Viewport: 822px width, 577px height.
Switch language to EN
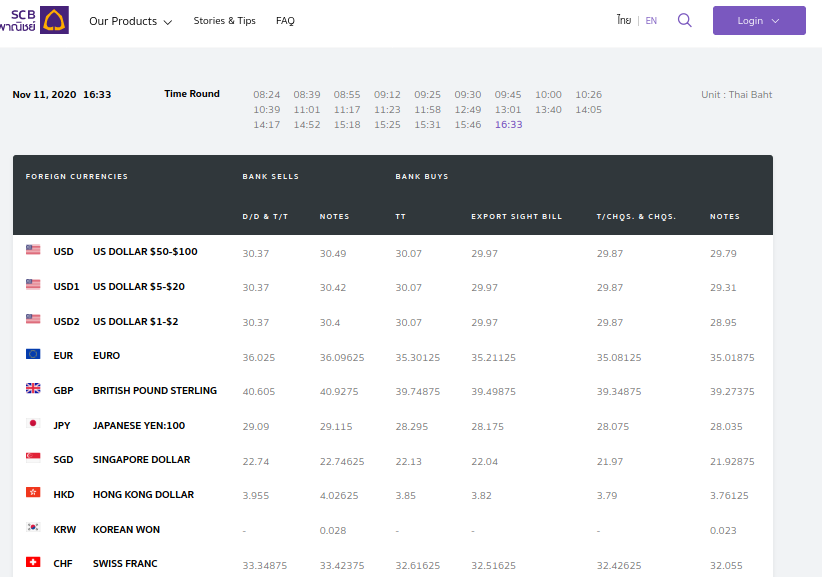pos(651,20)
